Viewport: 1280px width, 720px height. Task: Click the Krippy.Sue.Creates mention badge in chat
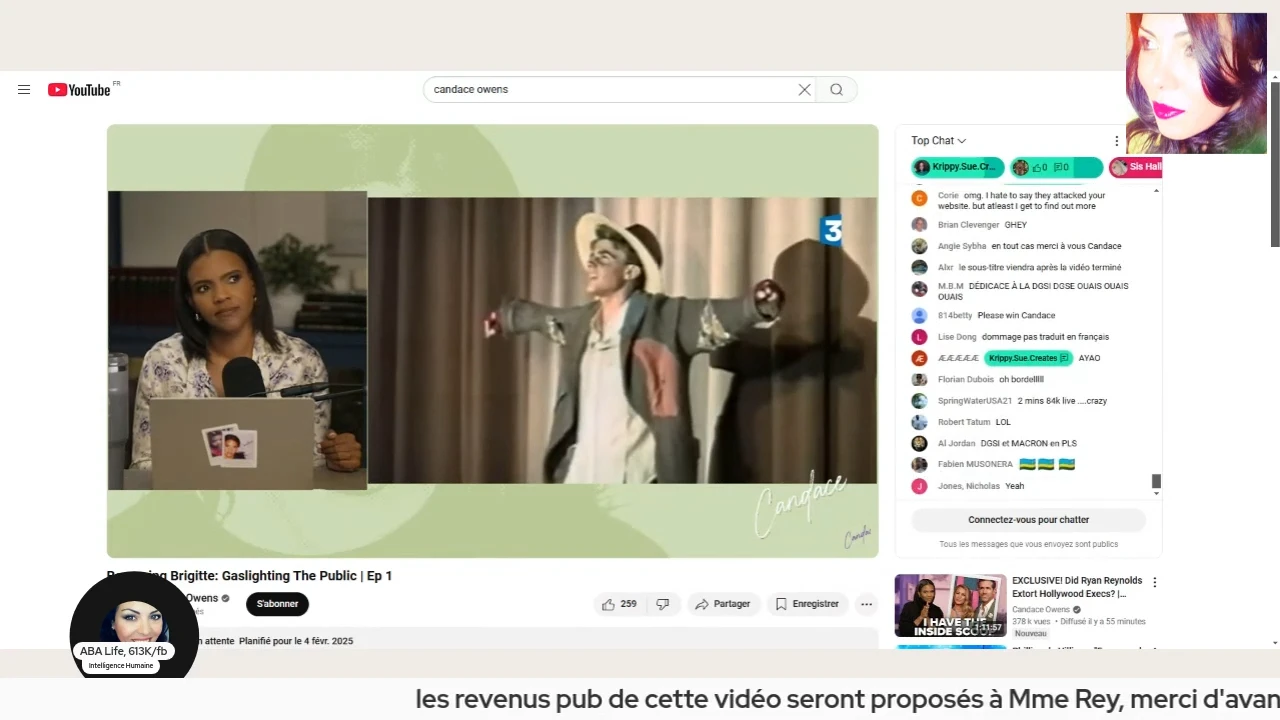[x=1028, y=358]
